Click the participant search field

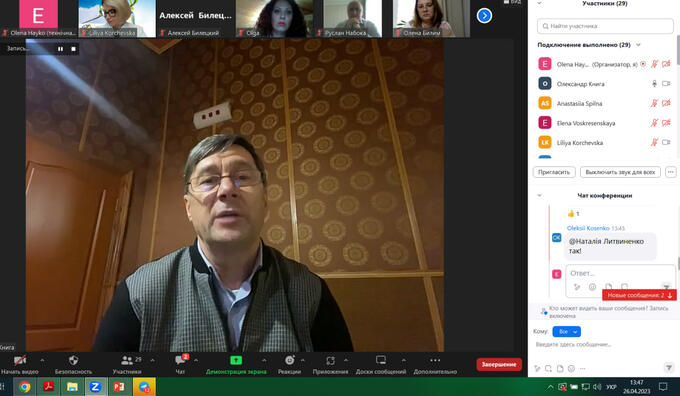605,26
